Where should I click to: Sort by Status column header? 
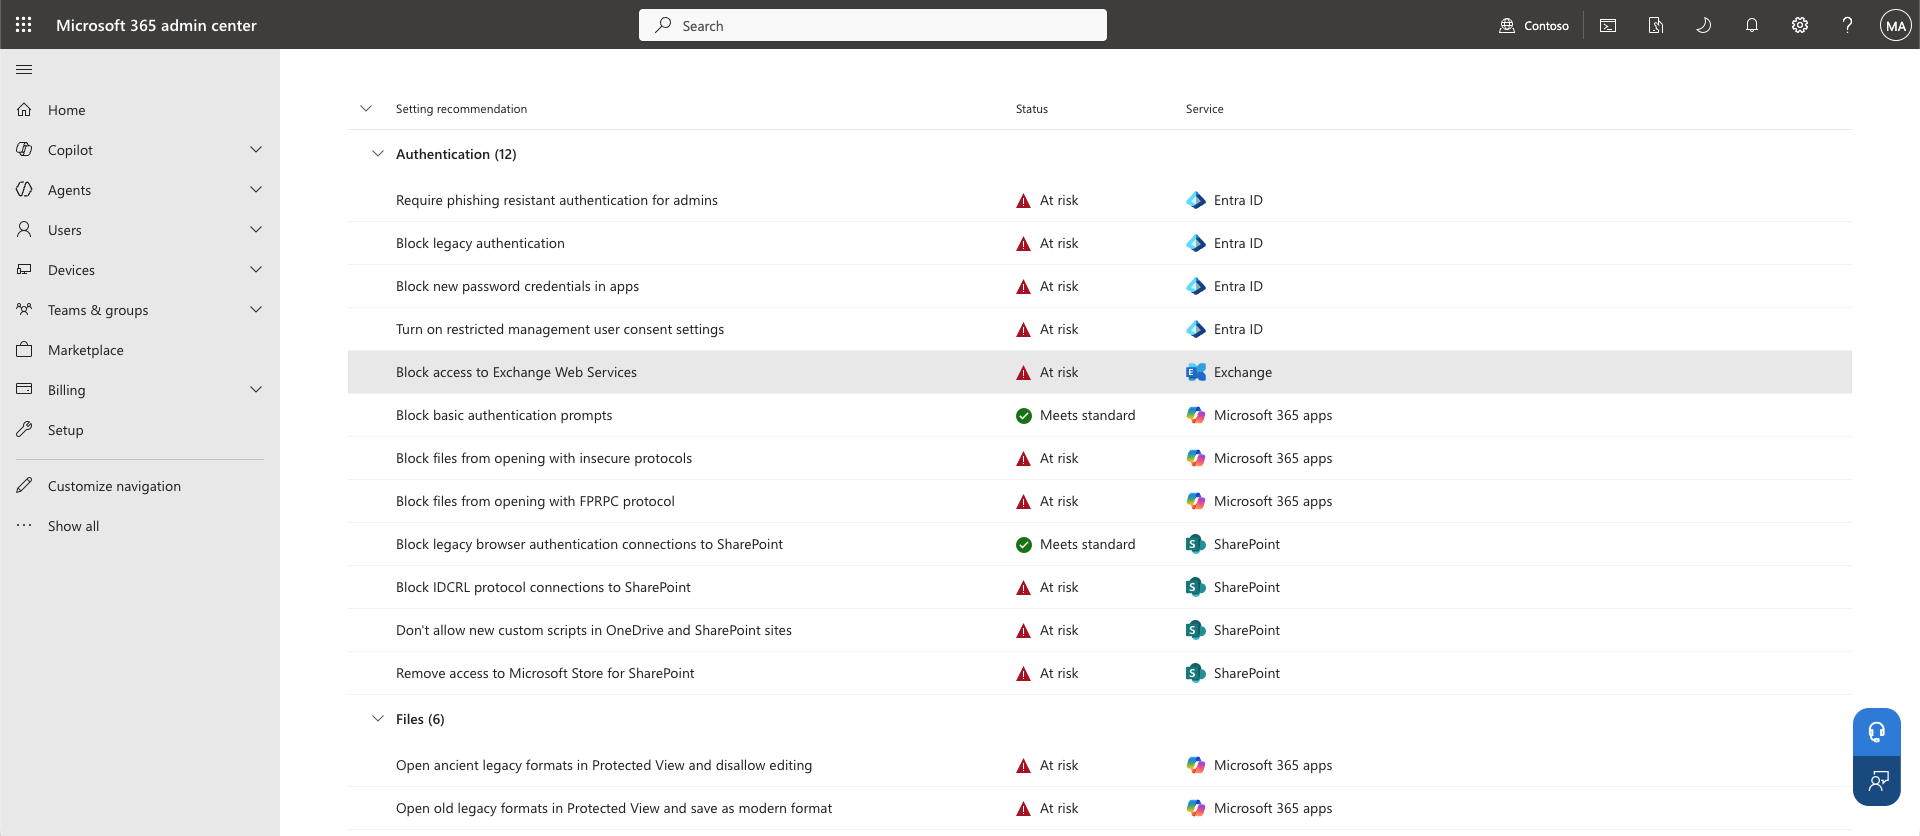tap(1032, 109)
